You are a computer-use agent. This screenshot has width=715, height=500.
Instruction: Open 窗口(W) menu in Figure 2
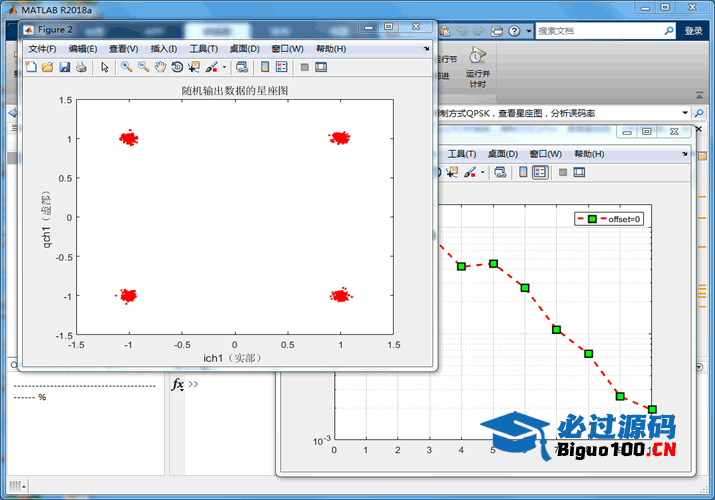[x=287, y=49]
